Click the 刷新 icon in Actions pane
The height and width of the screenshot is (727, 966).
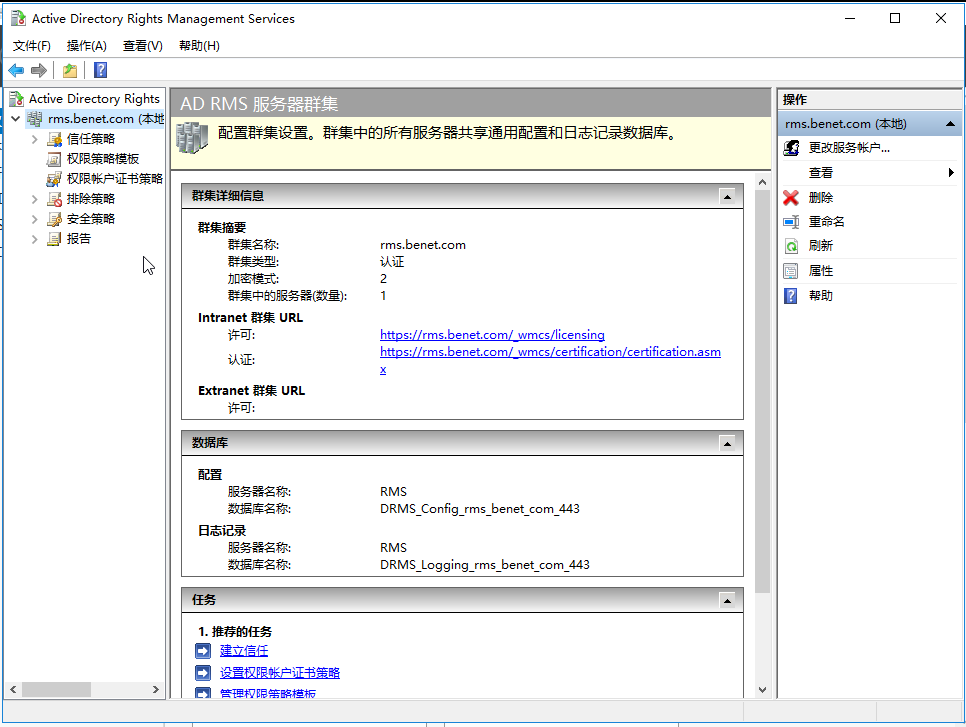791,246
